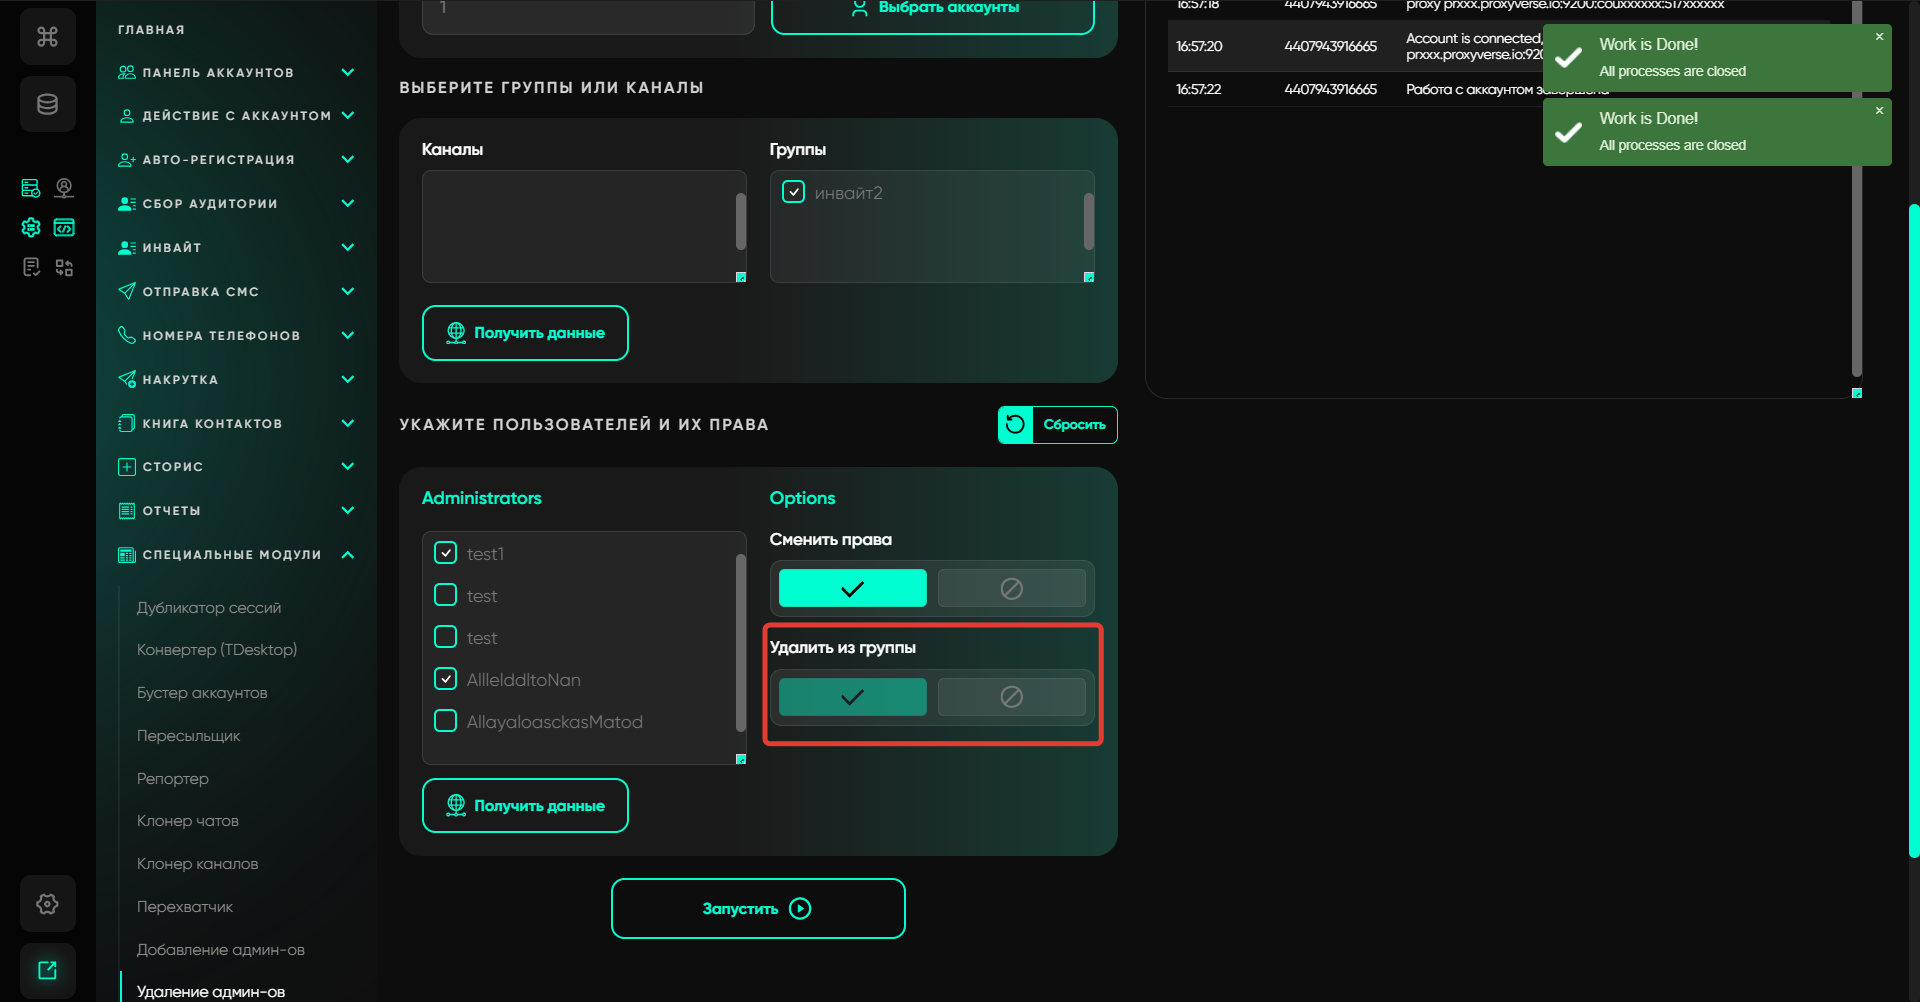This screenshot has width=1920, height=1002.
Task: Click the server checkmark icon in sidebar
Action: (31, 188)
